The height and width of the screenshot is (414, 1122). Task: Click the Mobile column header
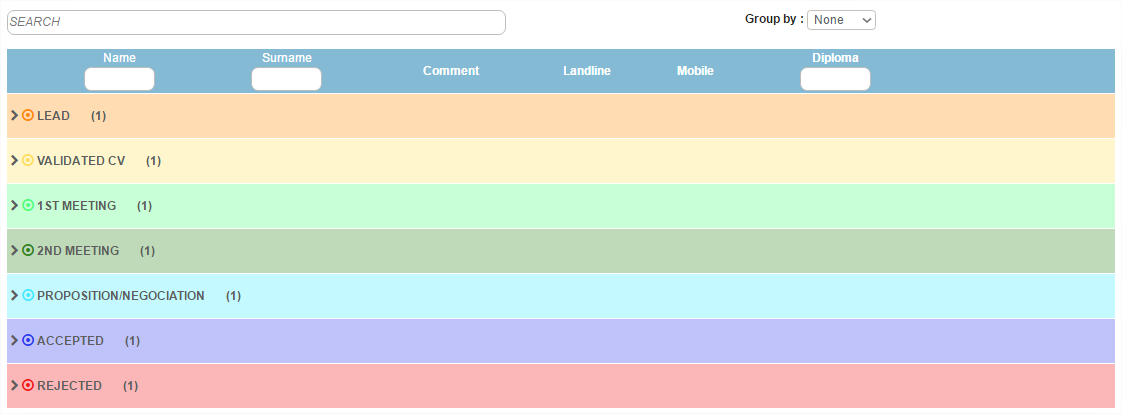coord(695,71)
